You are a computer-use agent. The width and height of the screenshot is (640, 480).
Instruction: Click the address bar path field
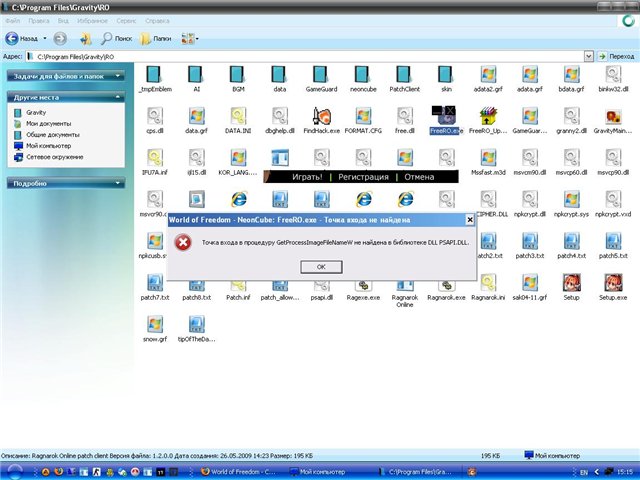(304, 56)
